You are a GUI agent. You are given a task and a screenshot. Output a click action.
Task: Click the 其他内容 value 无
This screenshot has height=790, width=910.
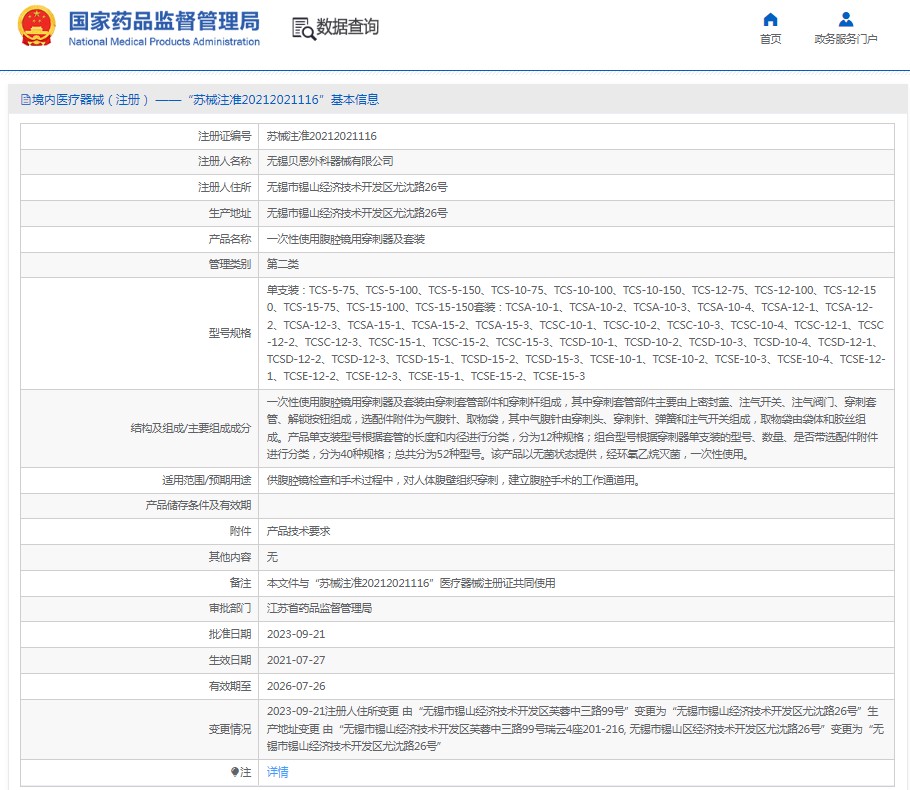[272, 557]
